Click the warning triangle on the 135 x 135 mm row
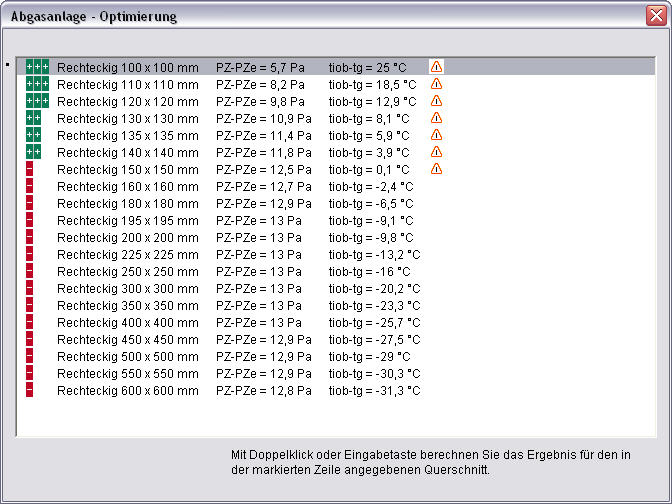This screenshot has height=504, width=672. (x=436, y=135)
